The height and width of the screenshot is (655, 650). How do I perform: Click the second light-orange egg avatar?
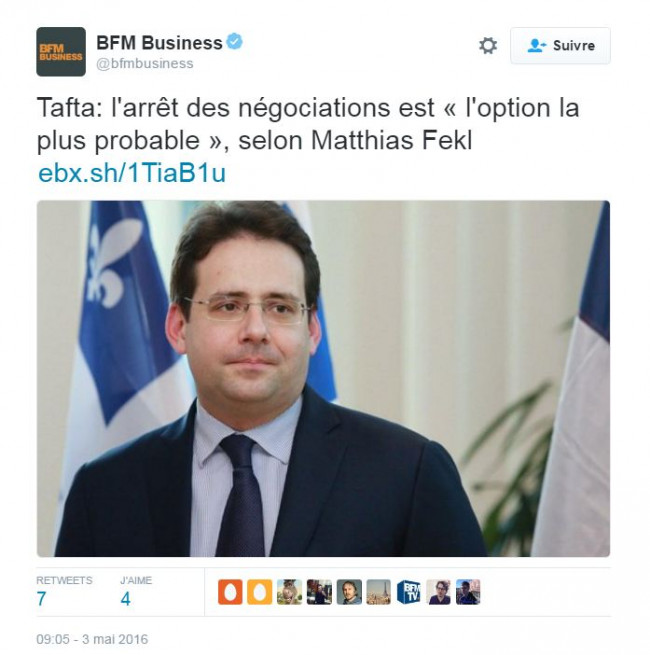click(259, 592)
